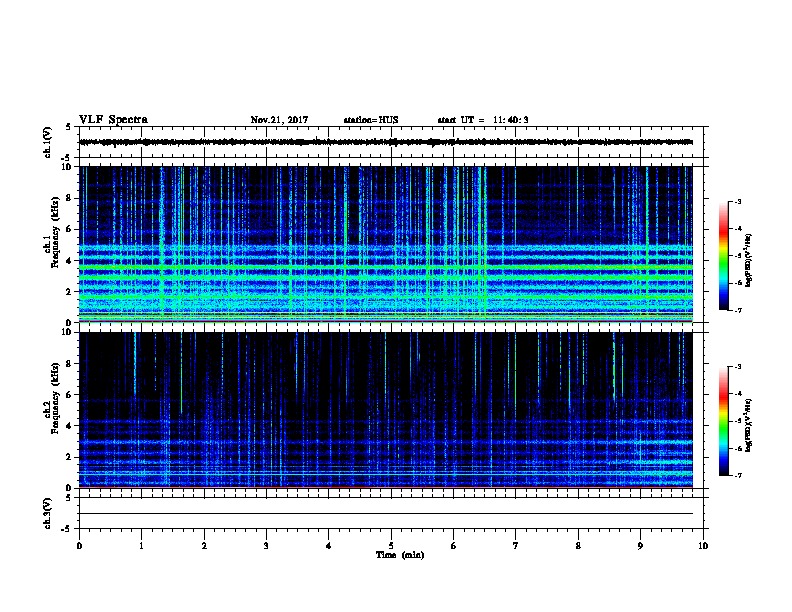Click the flat ch.3 voltage trace
The image size is (792, 612).
tap(386, 514)
